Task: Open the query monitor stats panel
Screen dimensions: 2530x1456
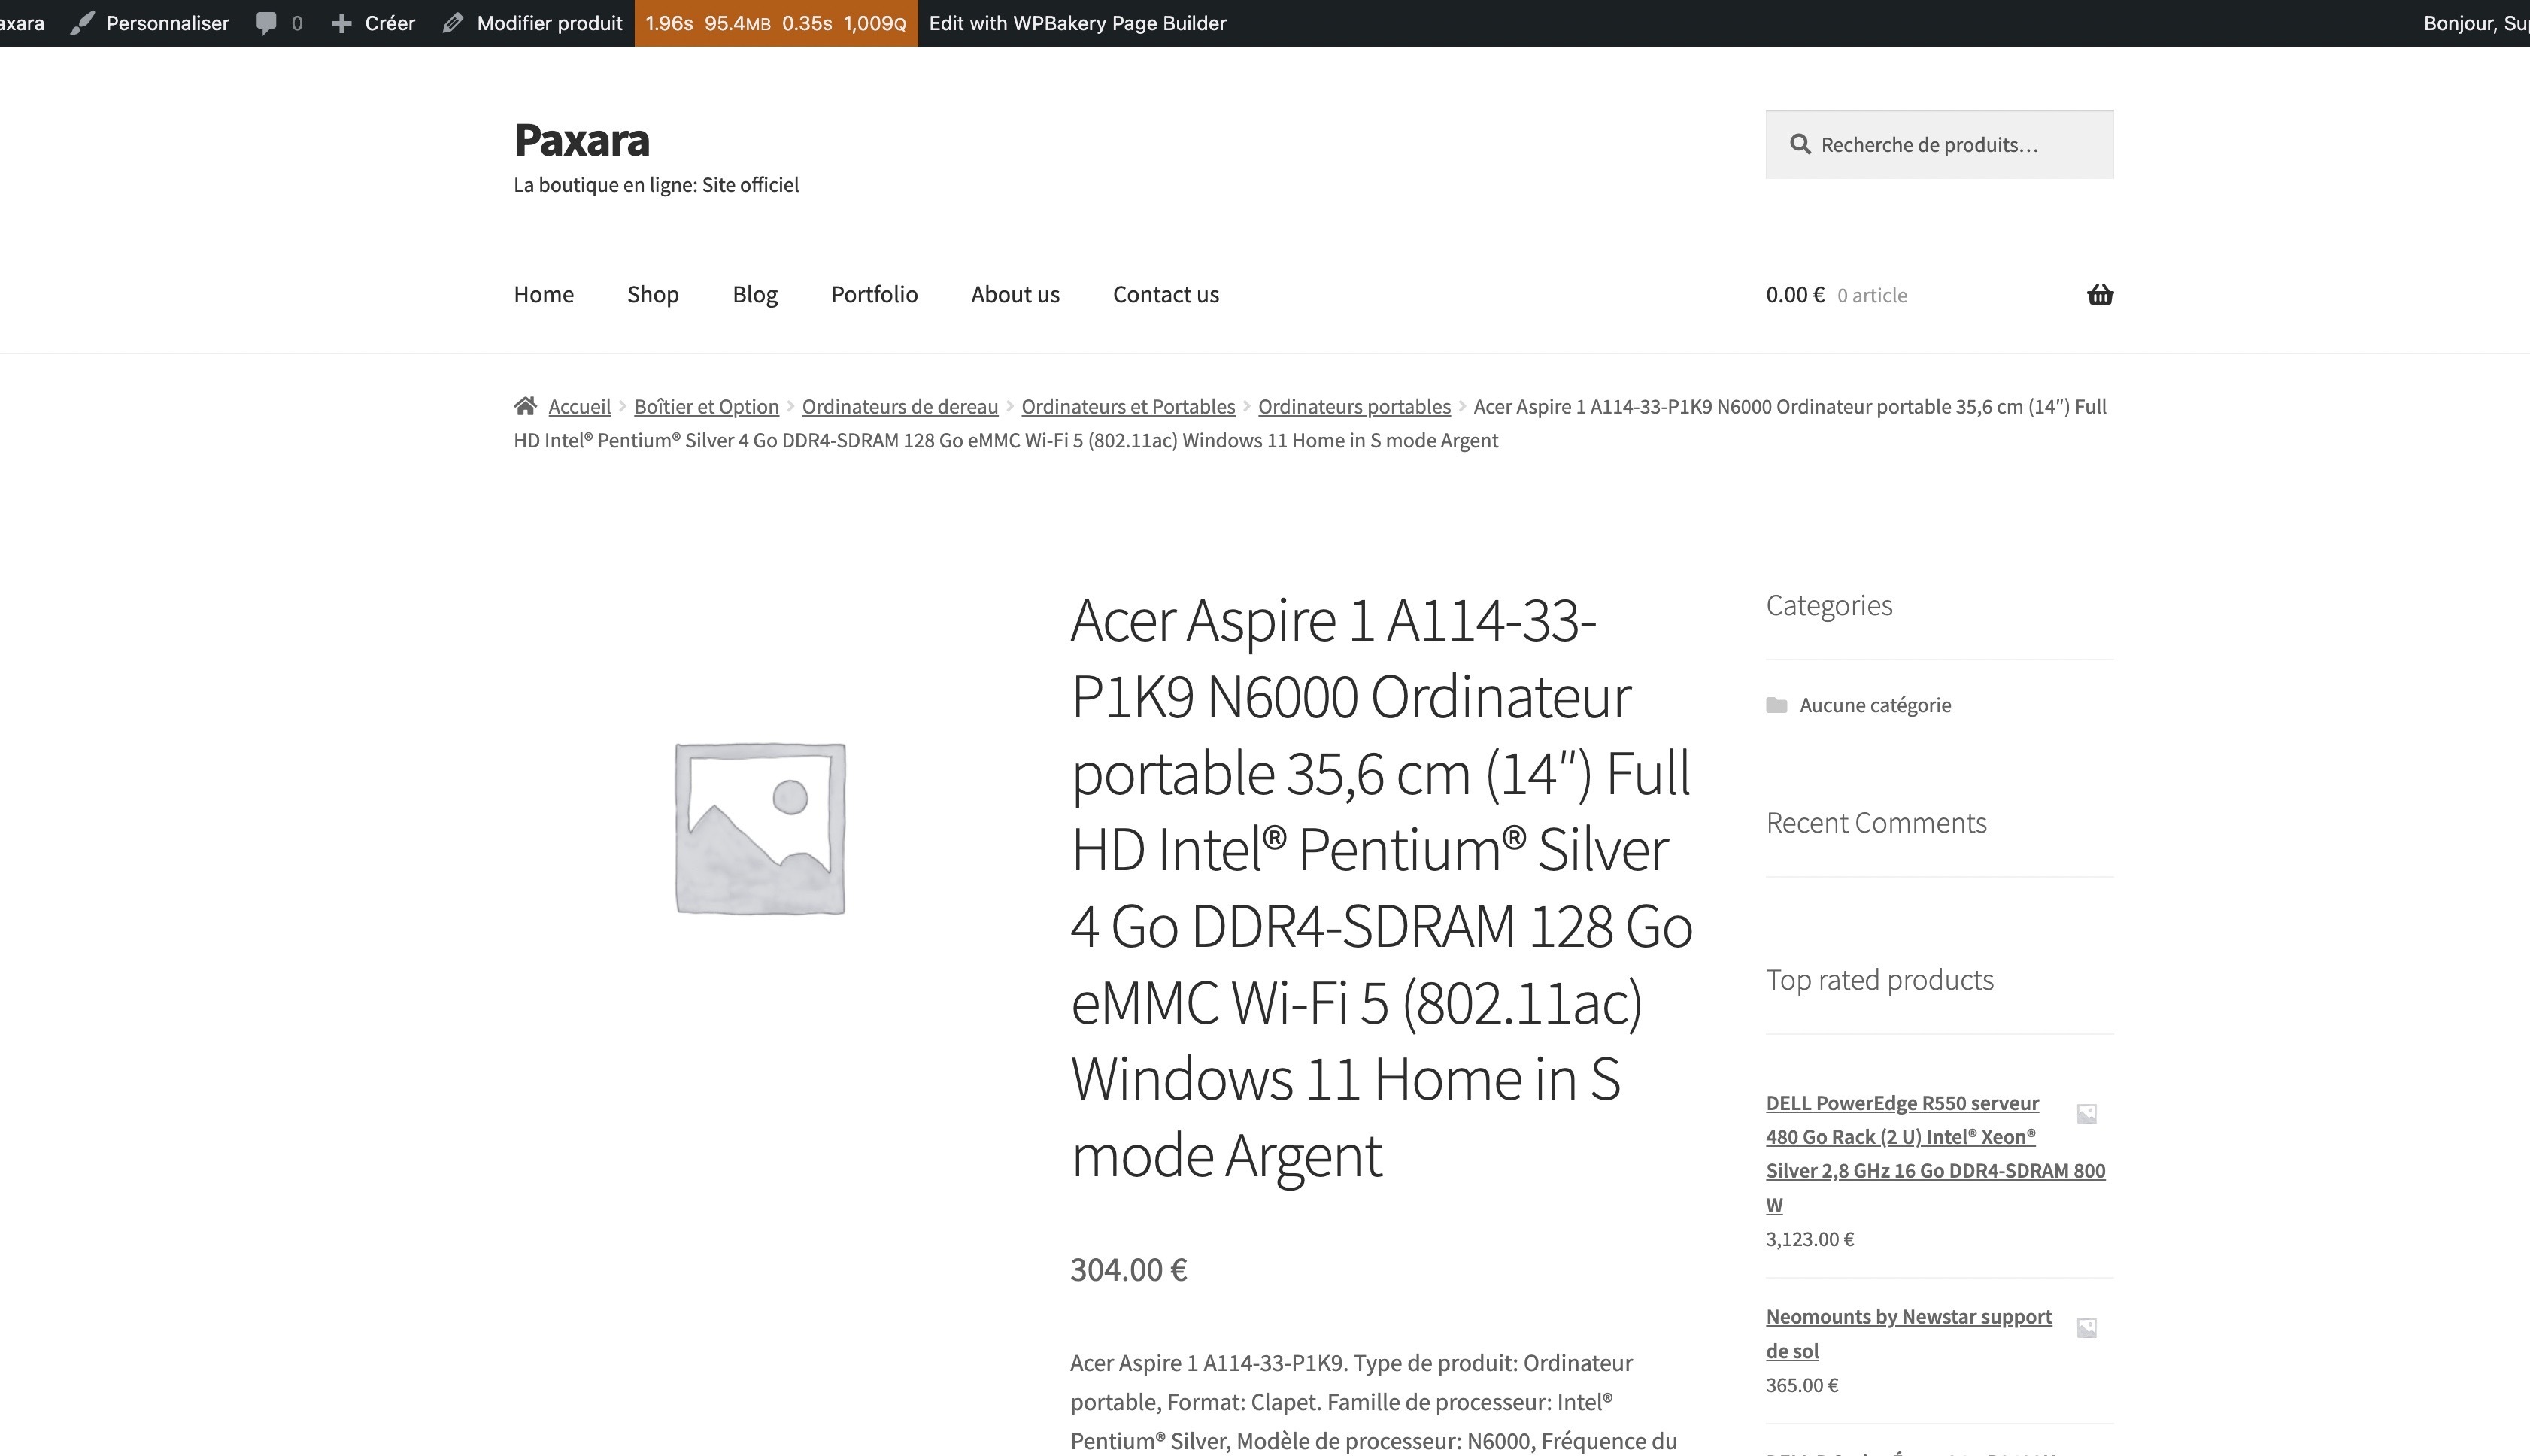Action: coord(775,23)
